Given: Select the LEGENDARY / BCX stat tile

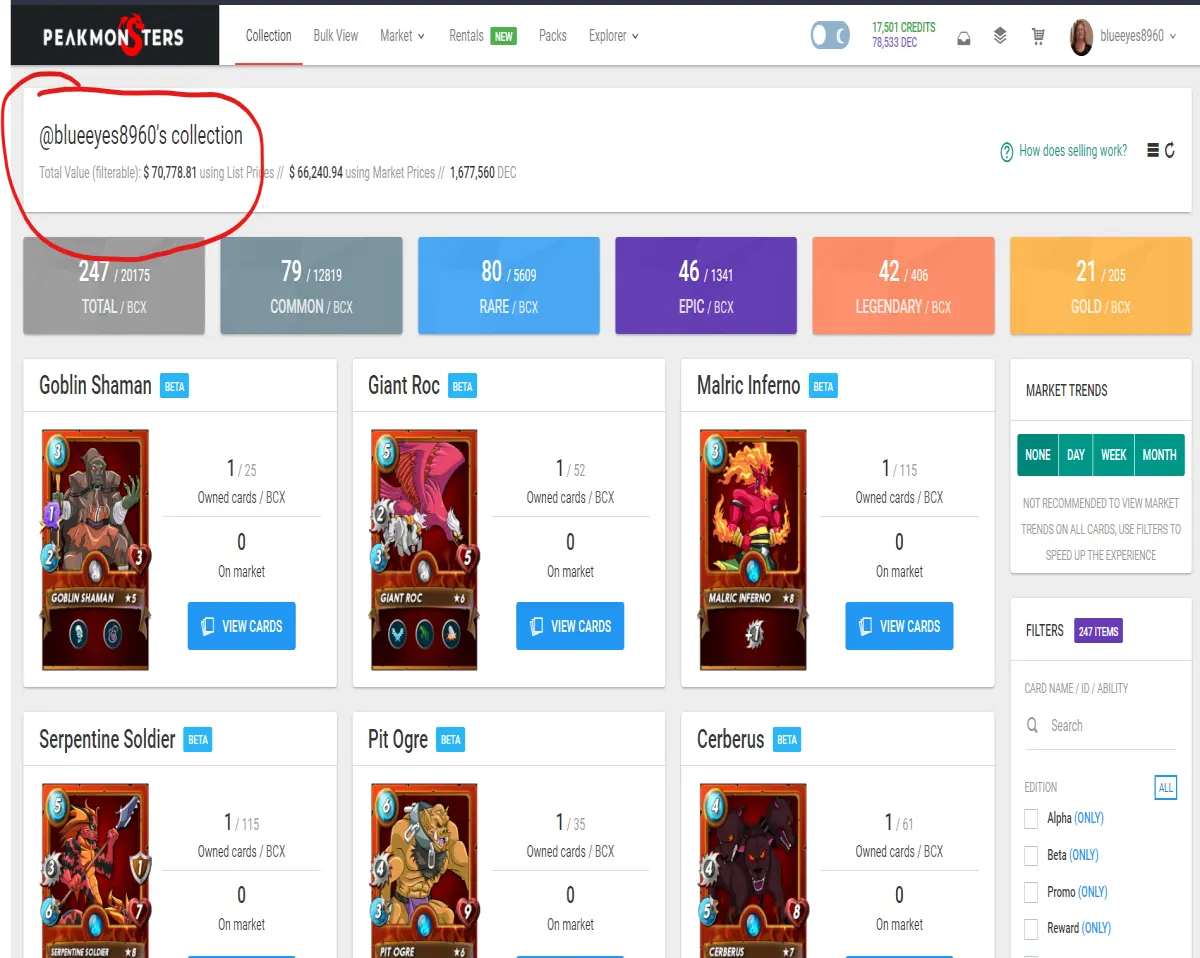Looking at the screenshot, I should pyautogui.click(x=904, y=286).
